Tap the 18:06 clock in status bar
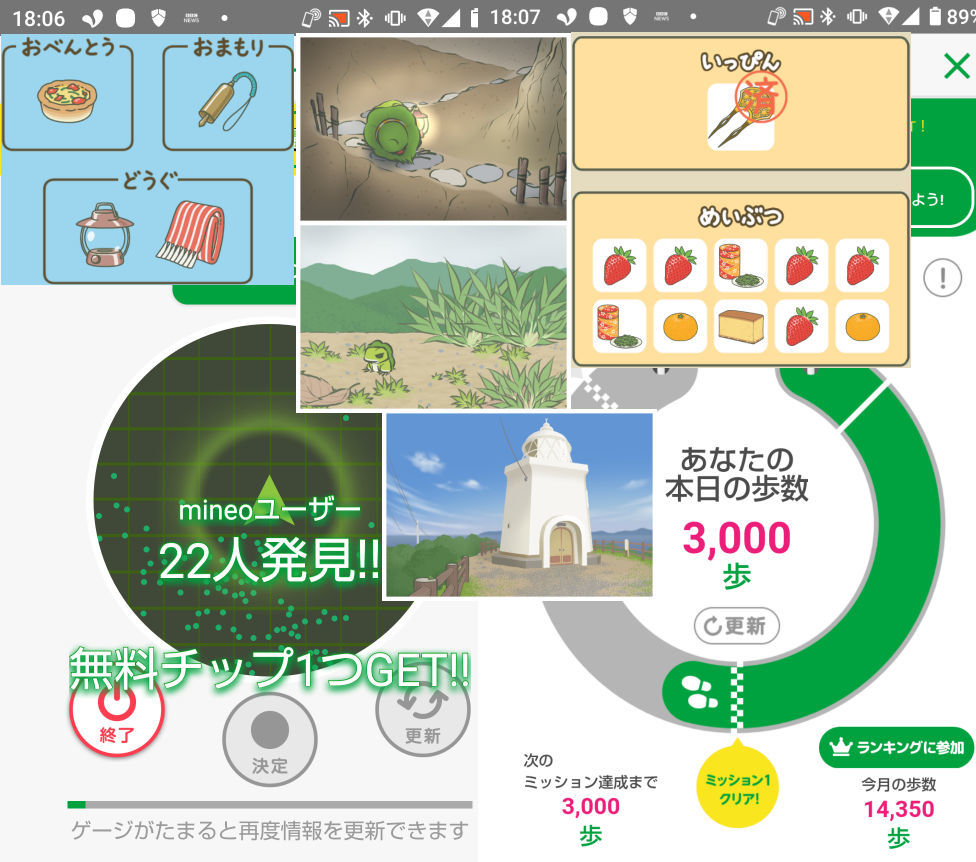 [x=39, y=18]
